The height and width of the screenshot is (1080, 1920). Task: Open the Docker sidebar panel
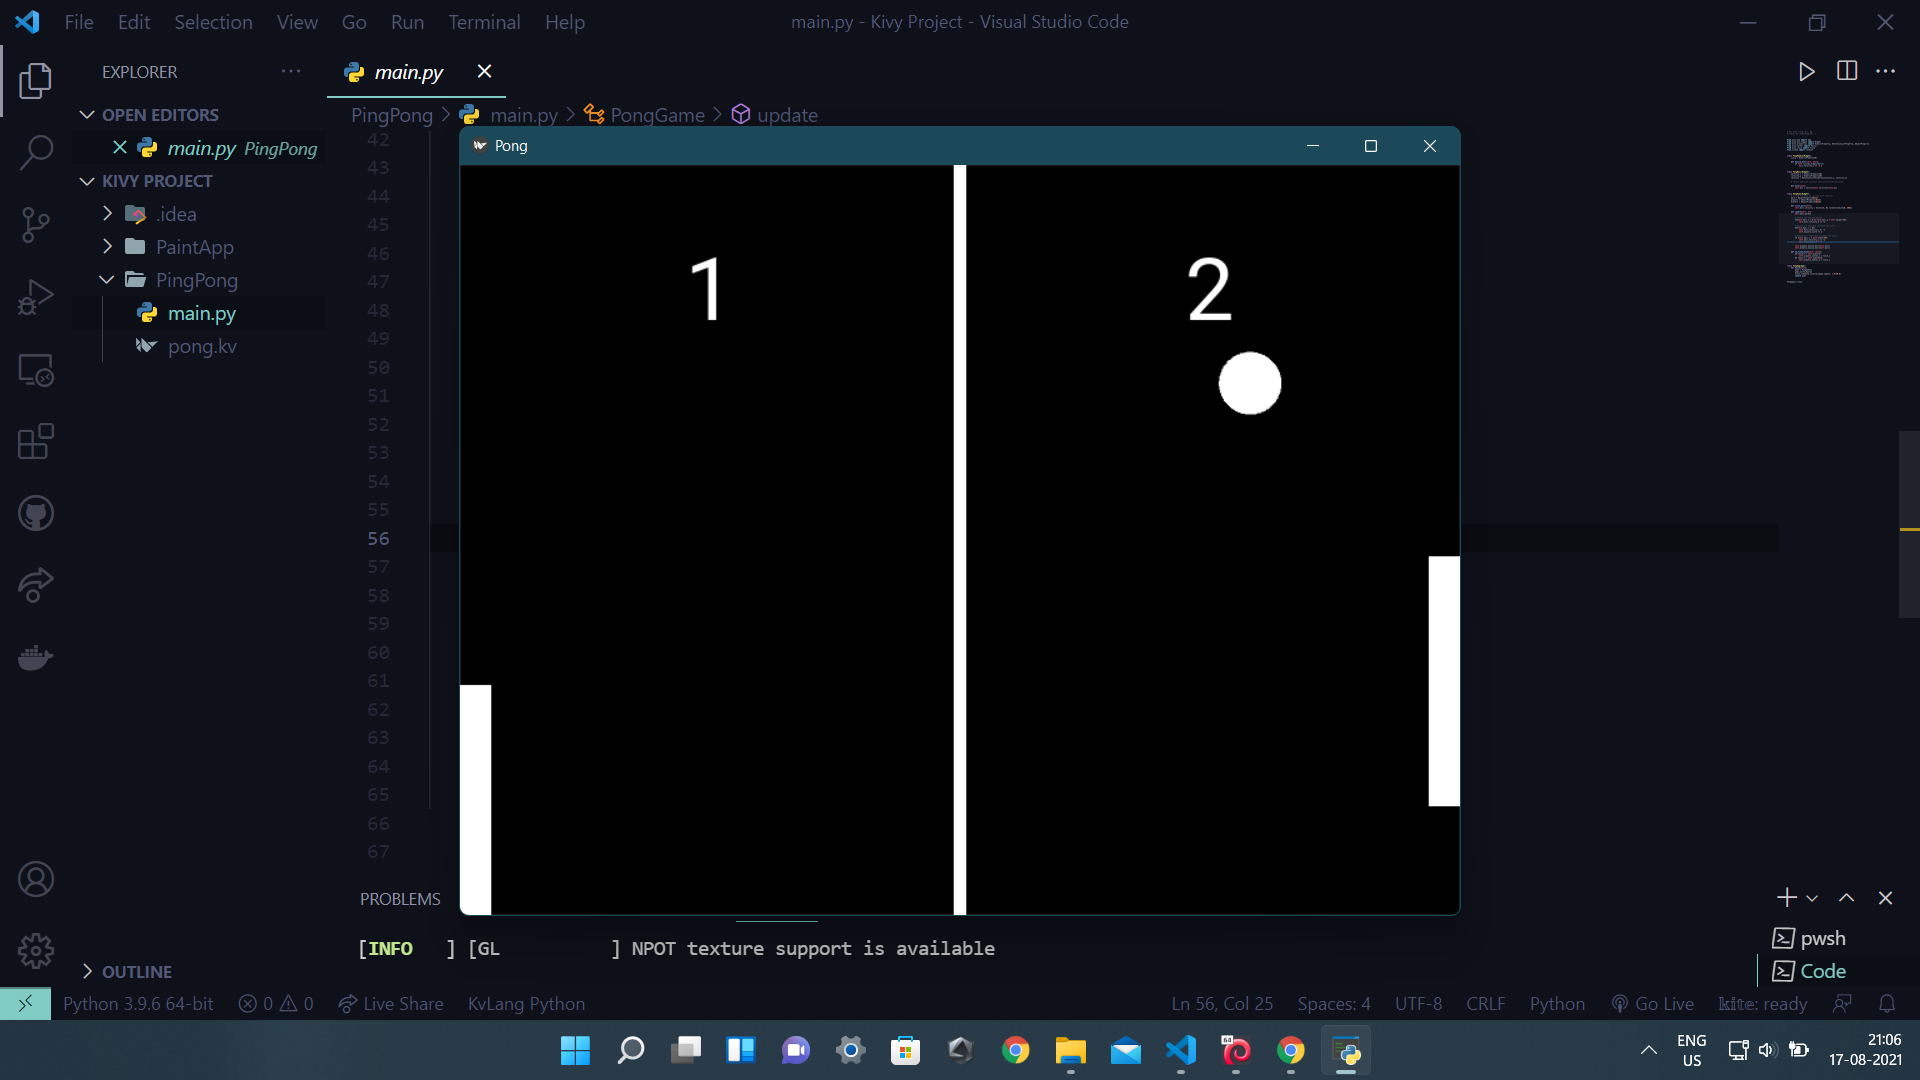[x=36, y=657]
